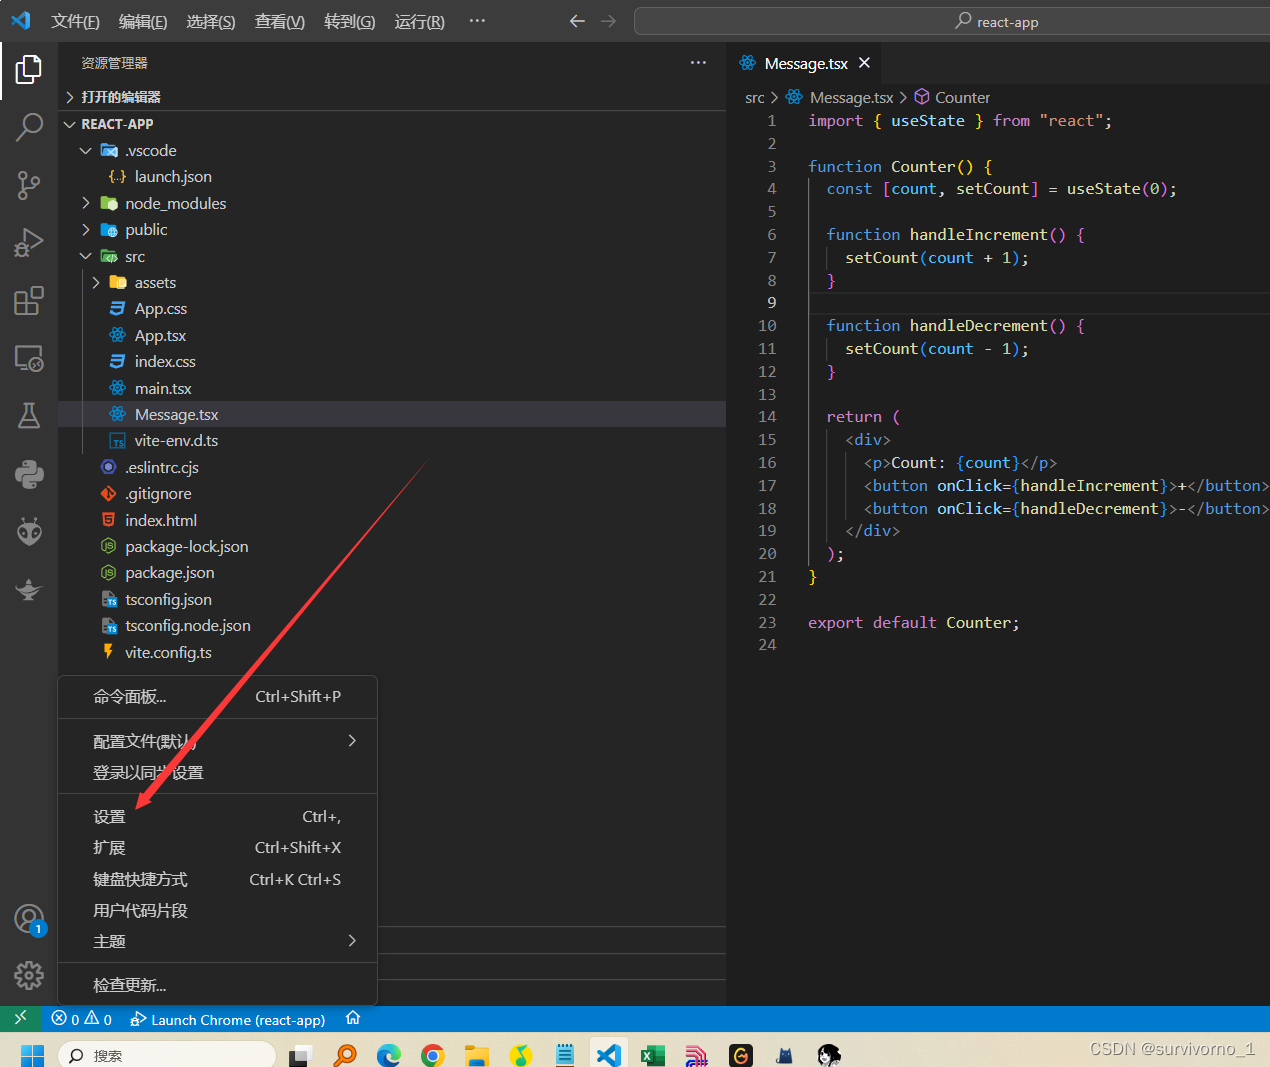Open the Extensions view icon

[29, 301]
